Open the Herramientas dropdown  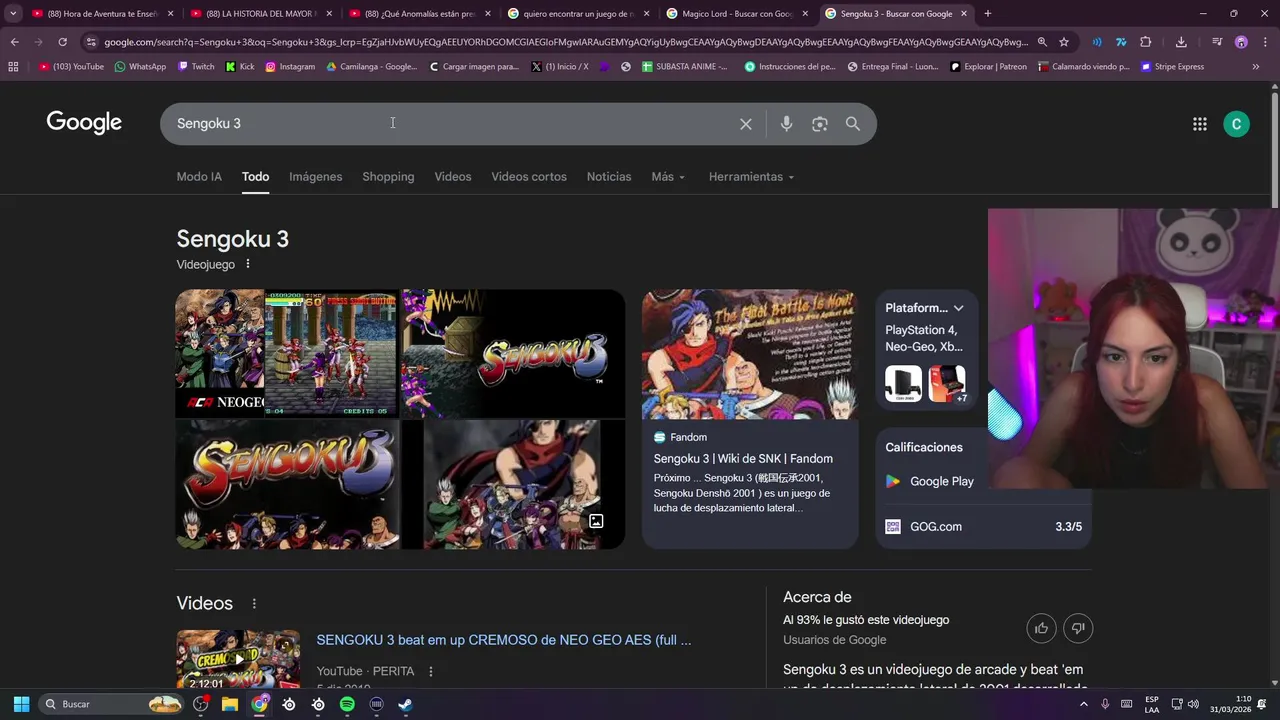751,177
